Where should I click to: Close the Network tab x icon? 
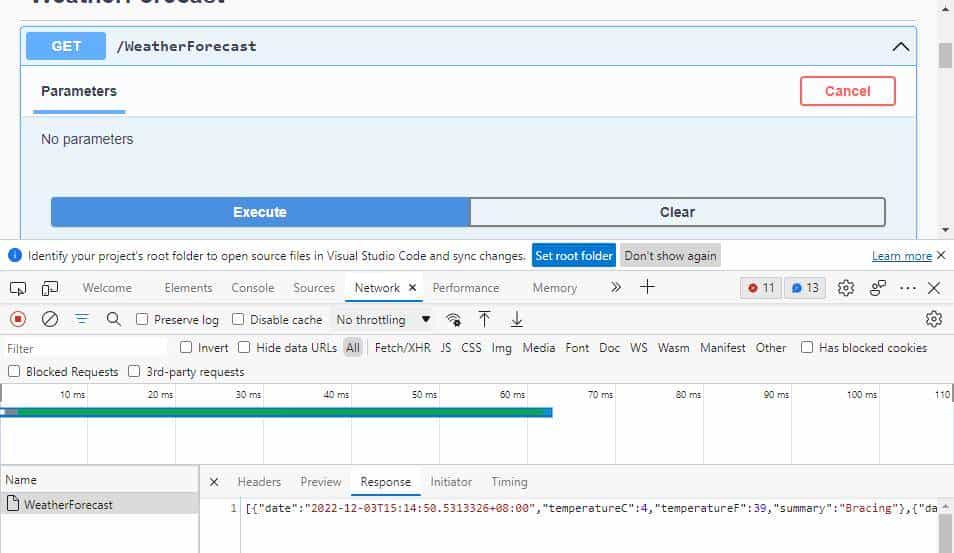[413, 288]
